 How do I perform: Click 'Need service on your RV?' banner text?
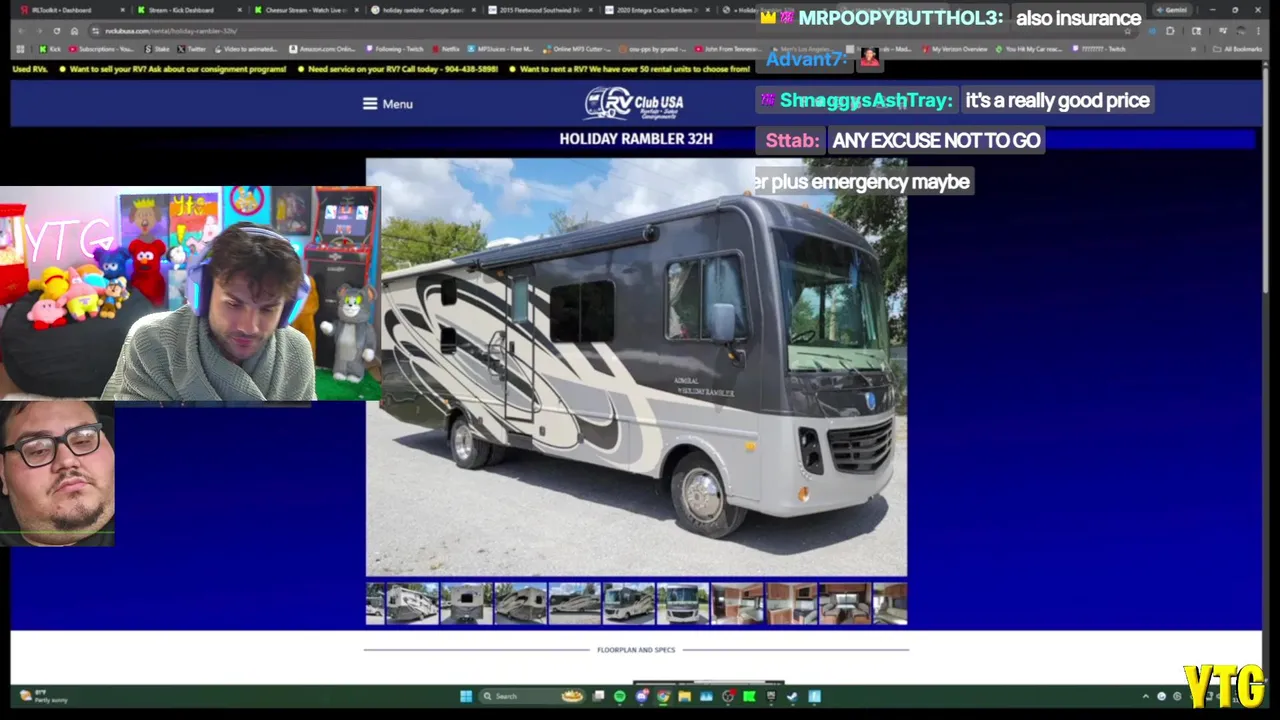[402, 69]
